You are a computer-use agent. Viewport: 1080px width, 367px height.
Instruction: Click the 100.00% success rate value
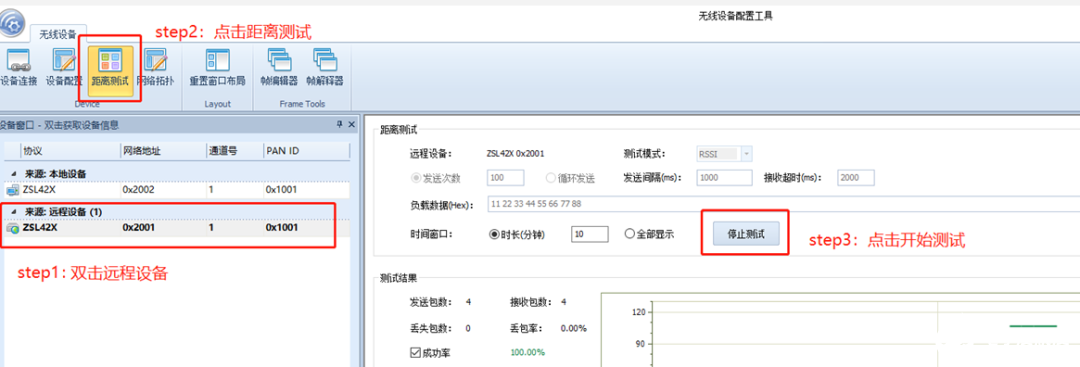pyautogui.click(x=527, y=353)
